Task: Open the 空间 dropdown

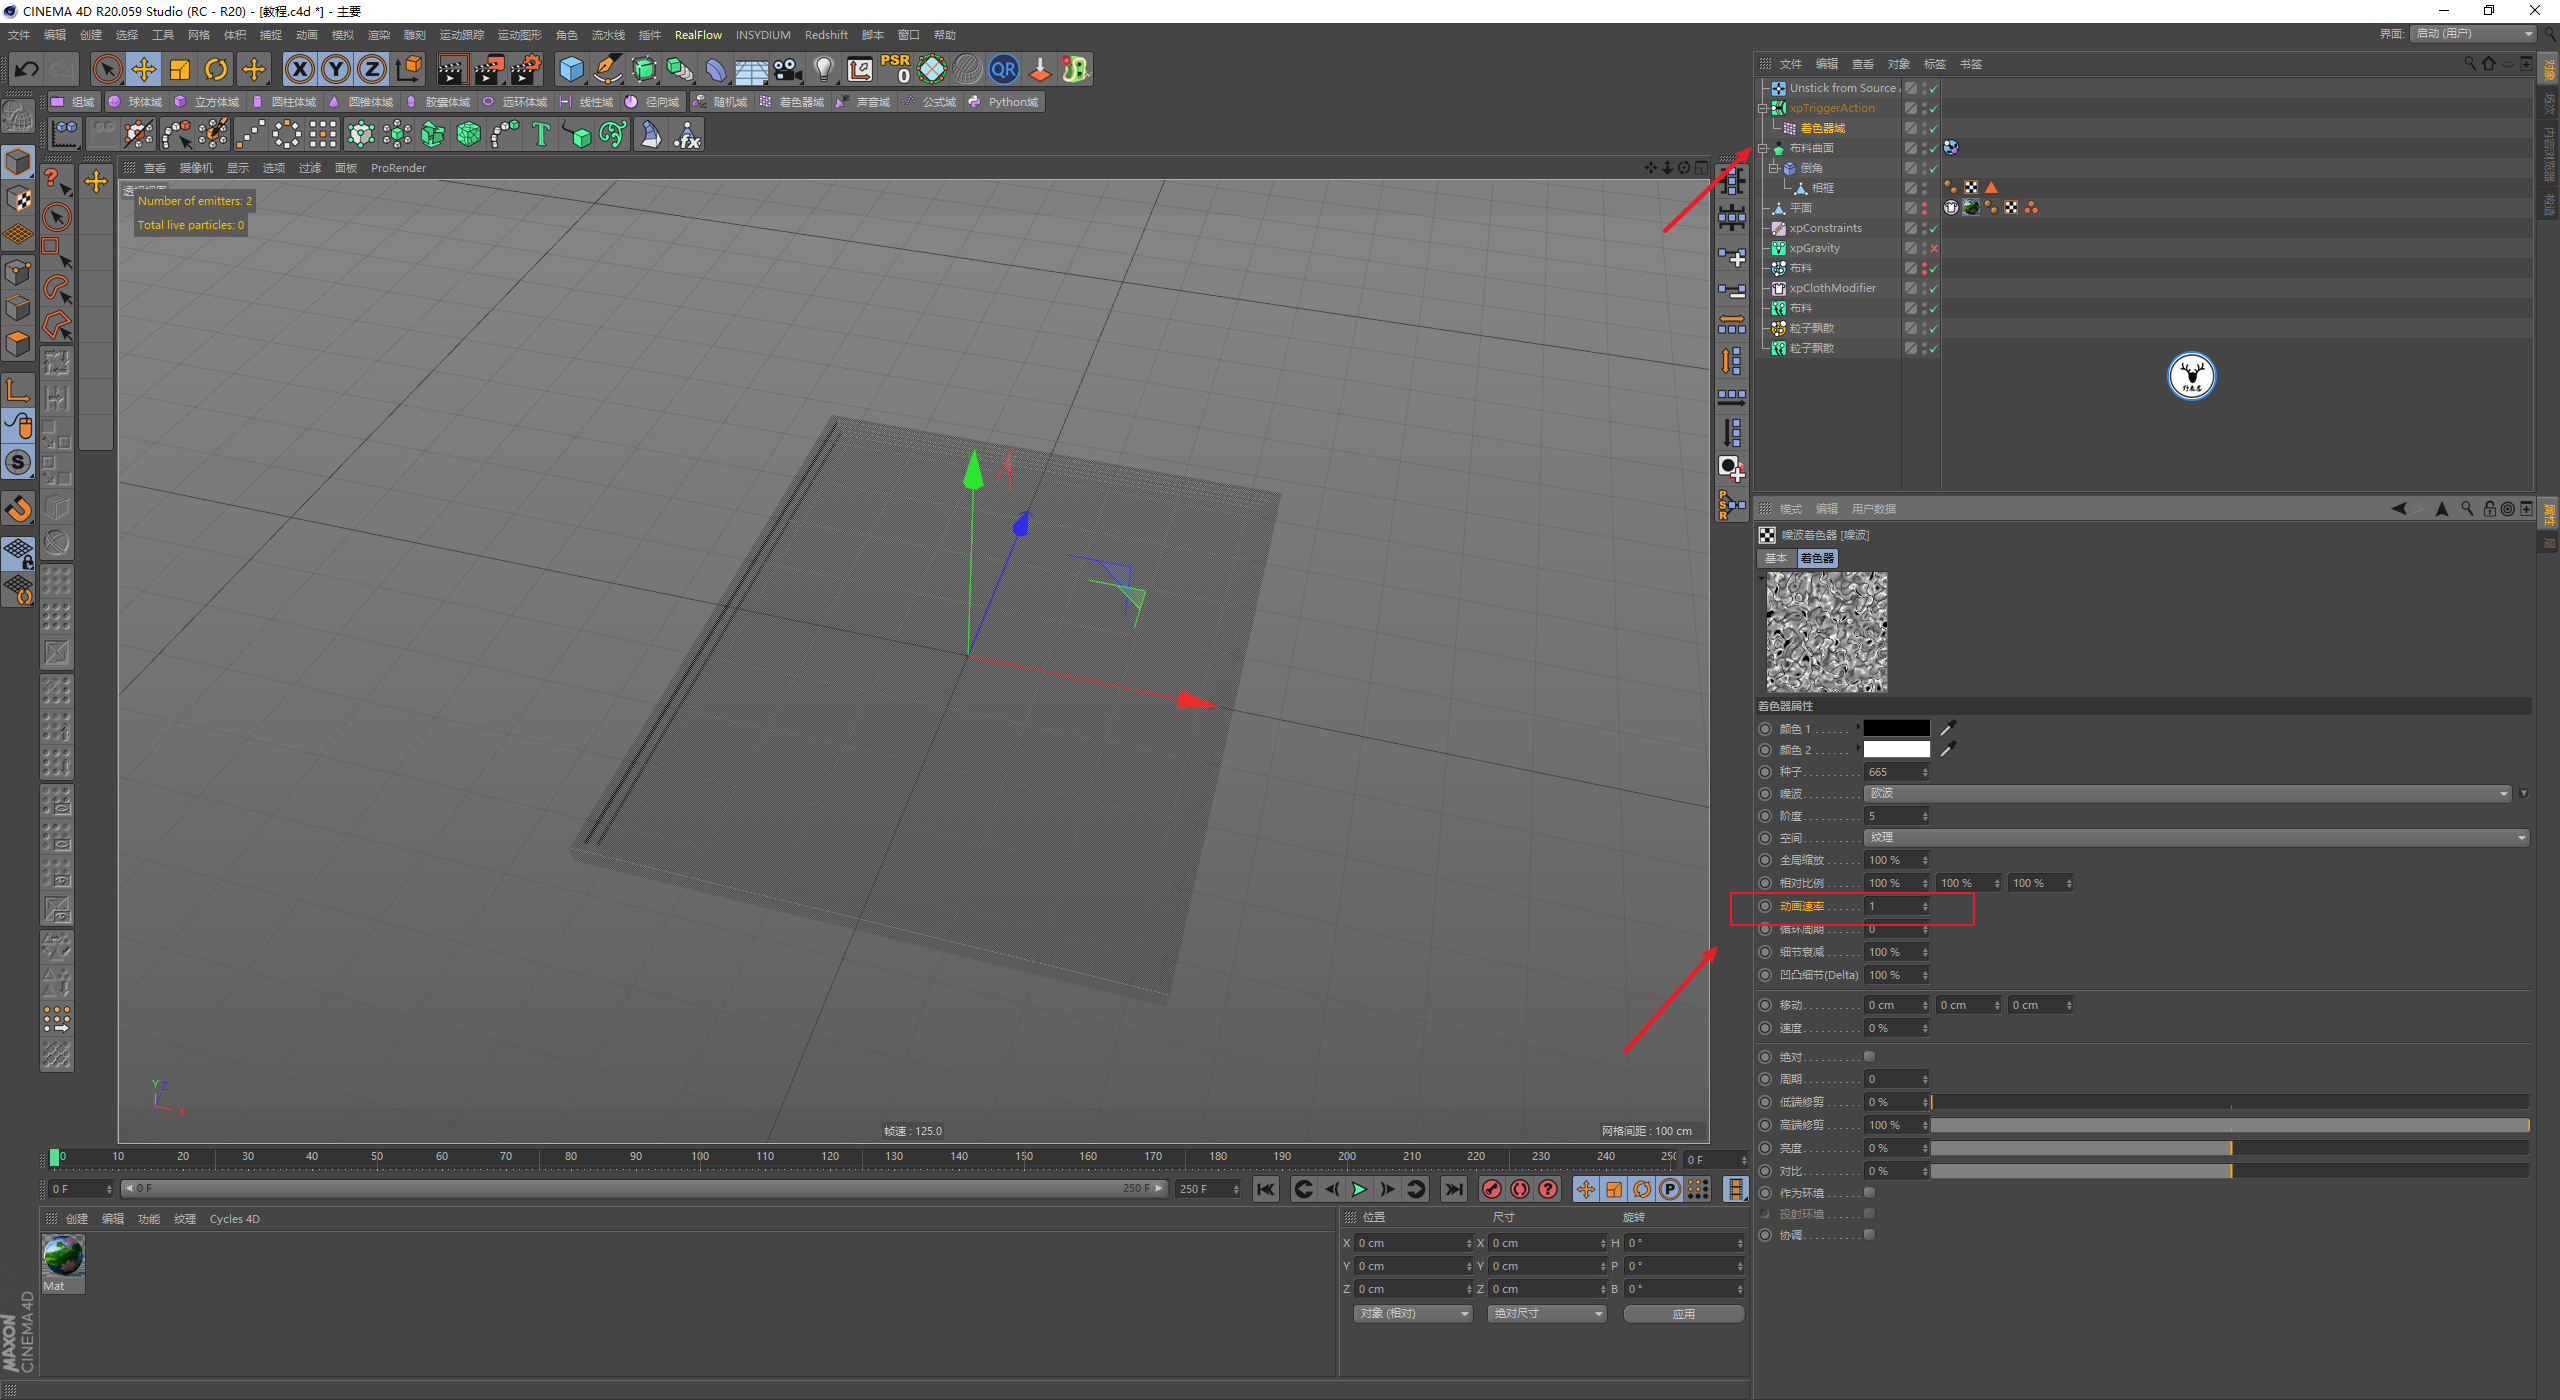Action: coord(2197,837)
